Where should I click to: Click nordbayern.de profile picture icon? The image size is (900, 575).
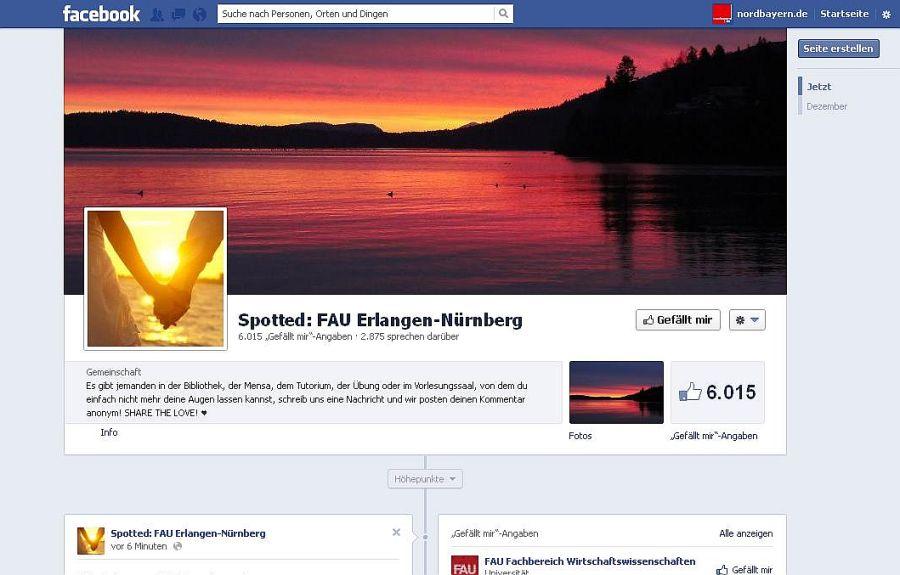[721, 14]
